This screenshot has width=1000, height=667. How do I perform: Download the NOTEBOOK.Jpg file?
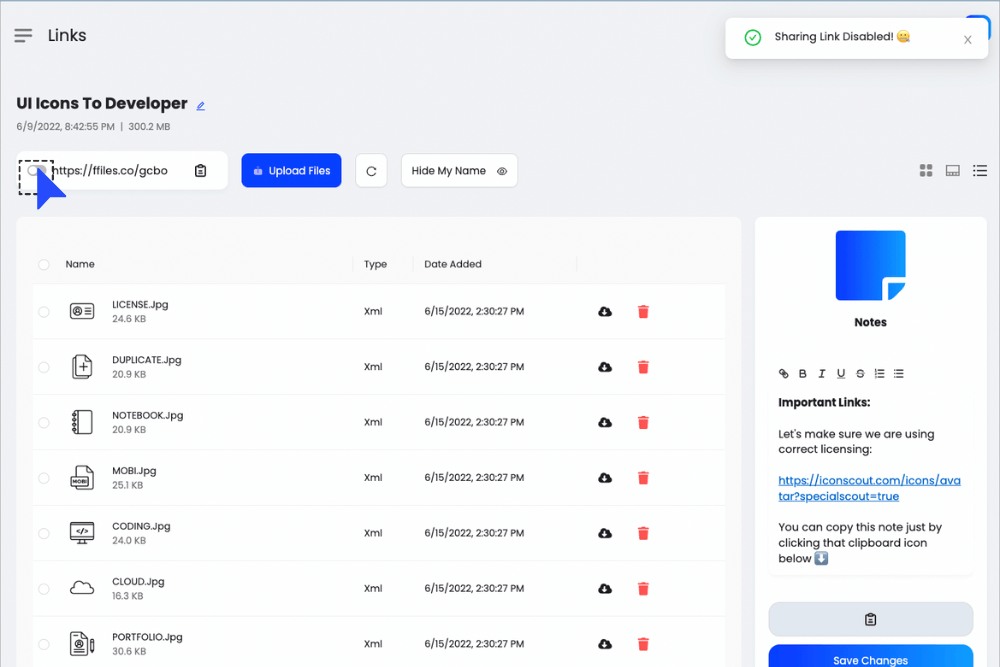point(605,423)
